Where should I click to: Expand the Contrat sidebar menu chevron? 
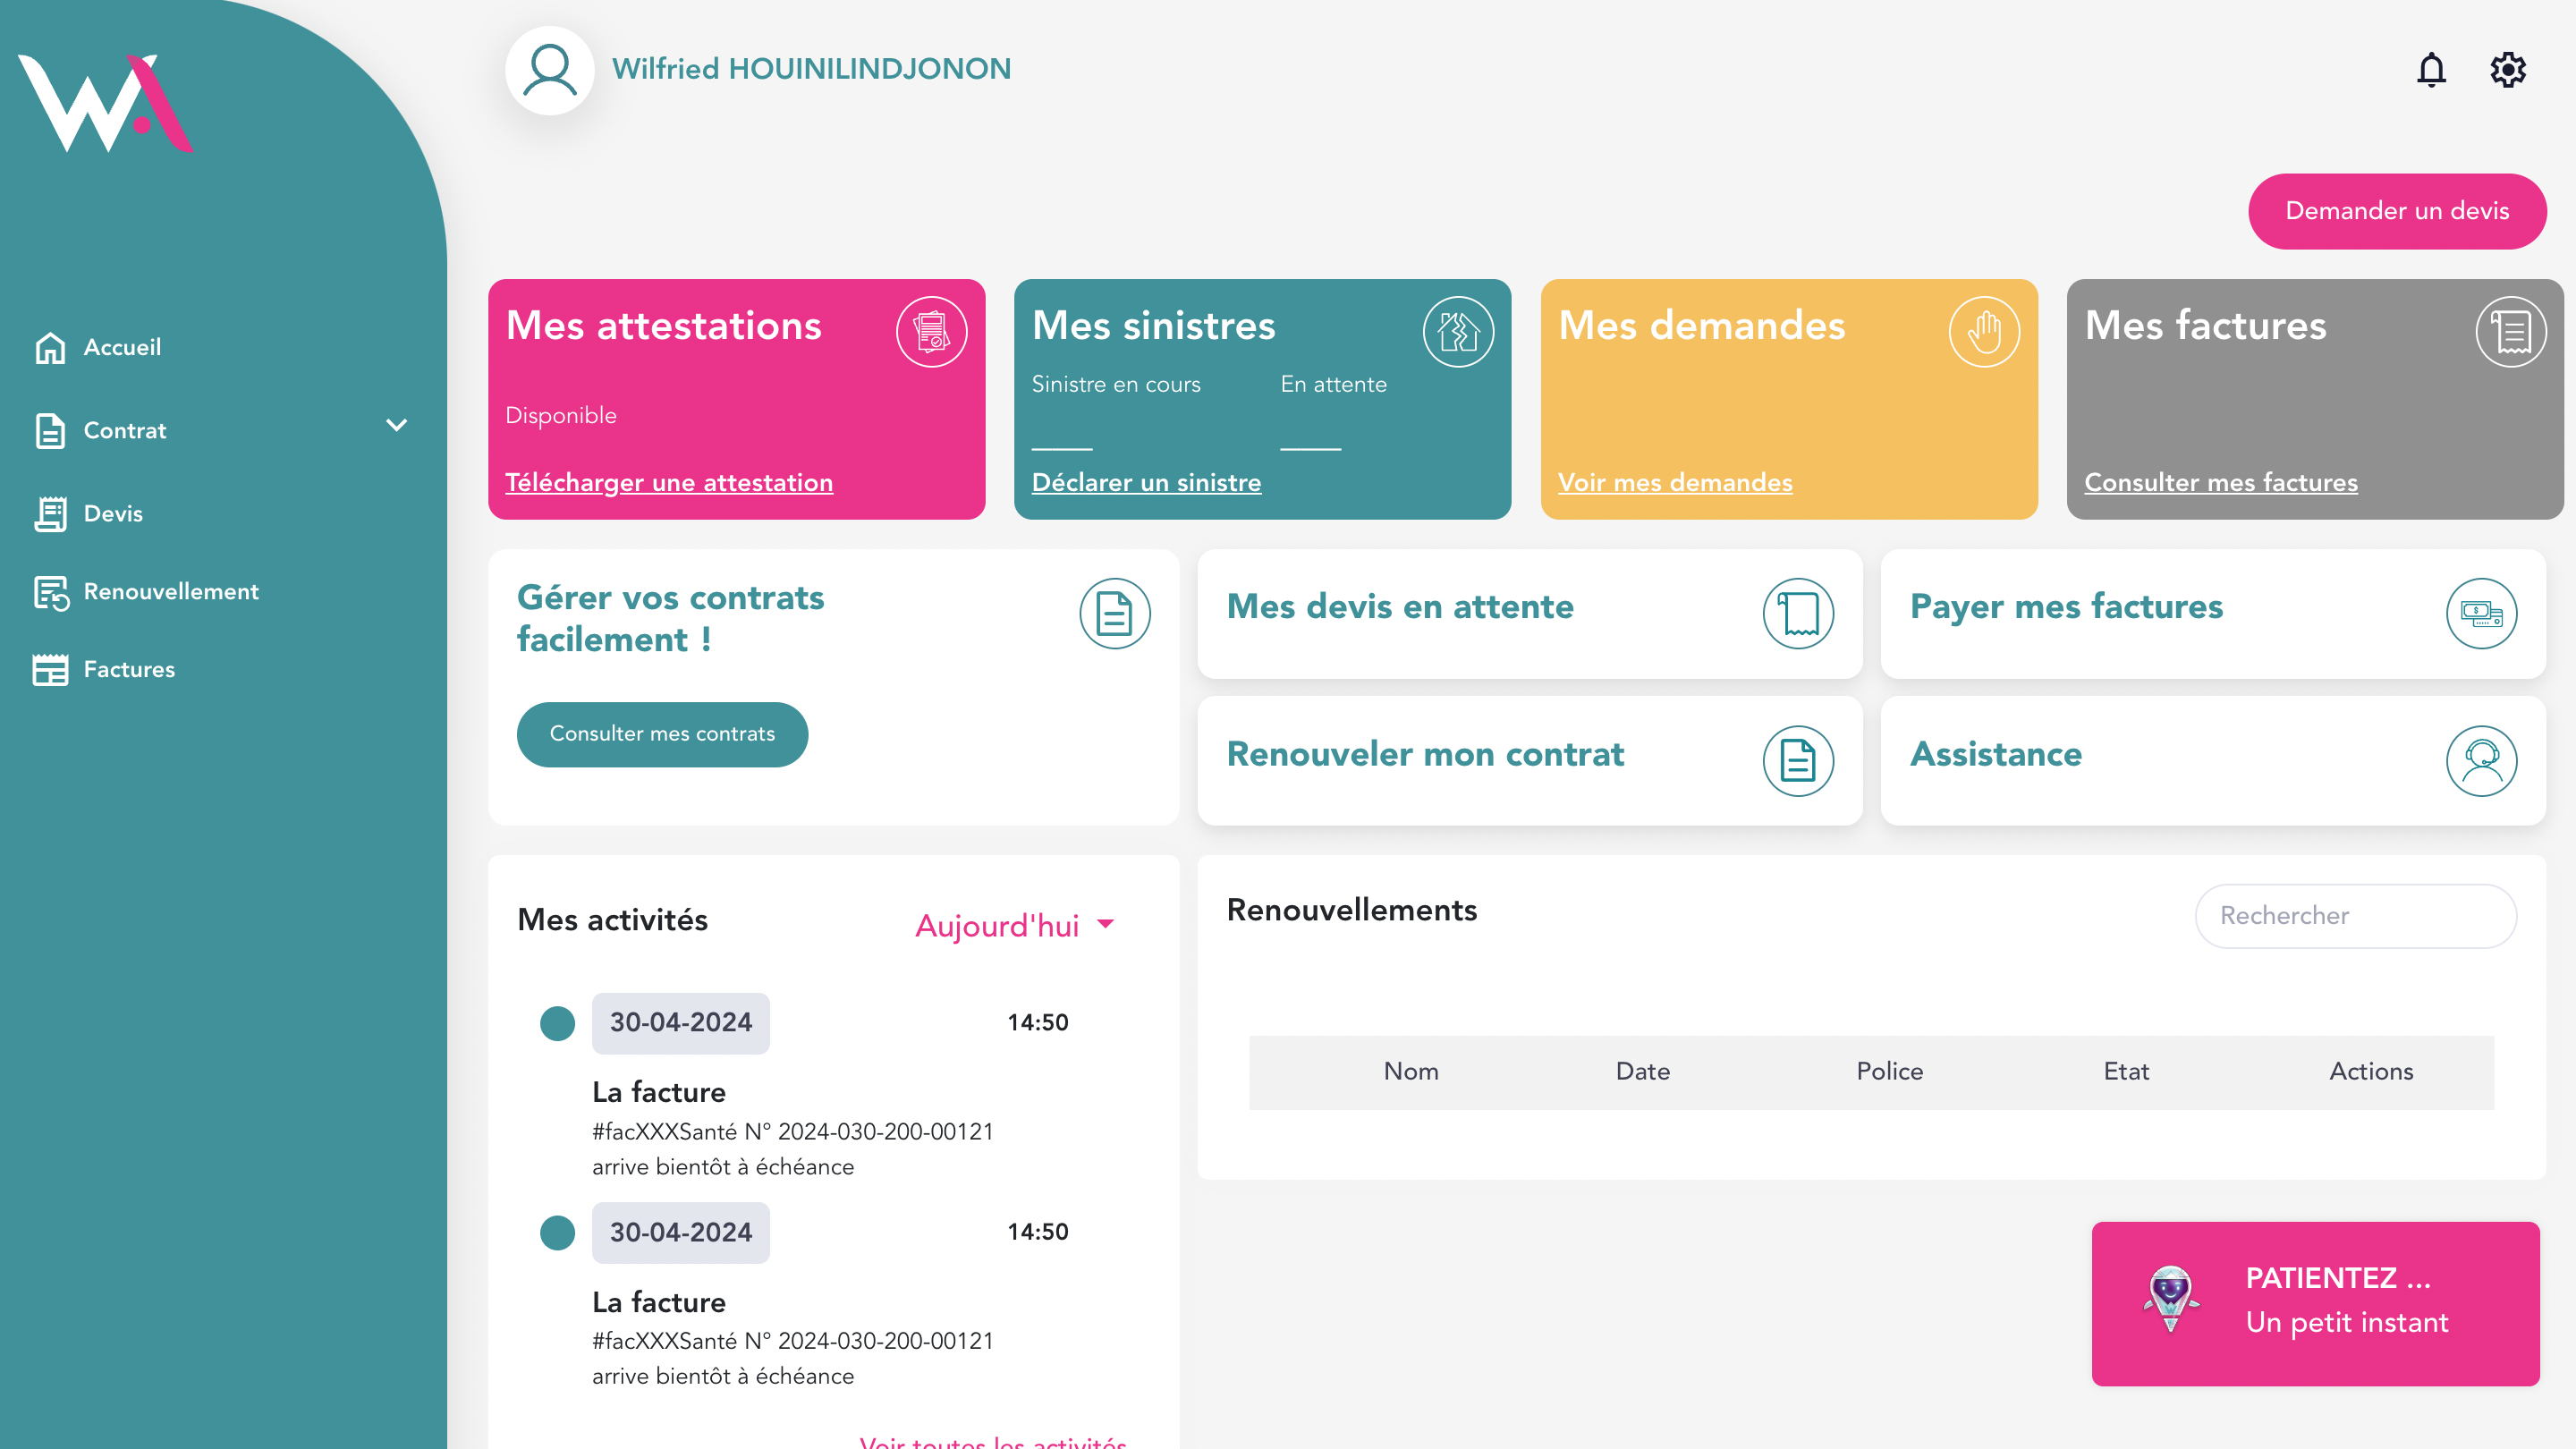coord(396,425)
